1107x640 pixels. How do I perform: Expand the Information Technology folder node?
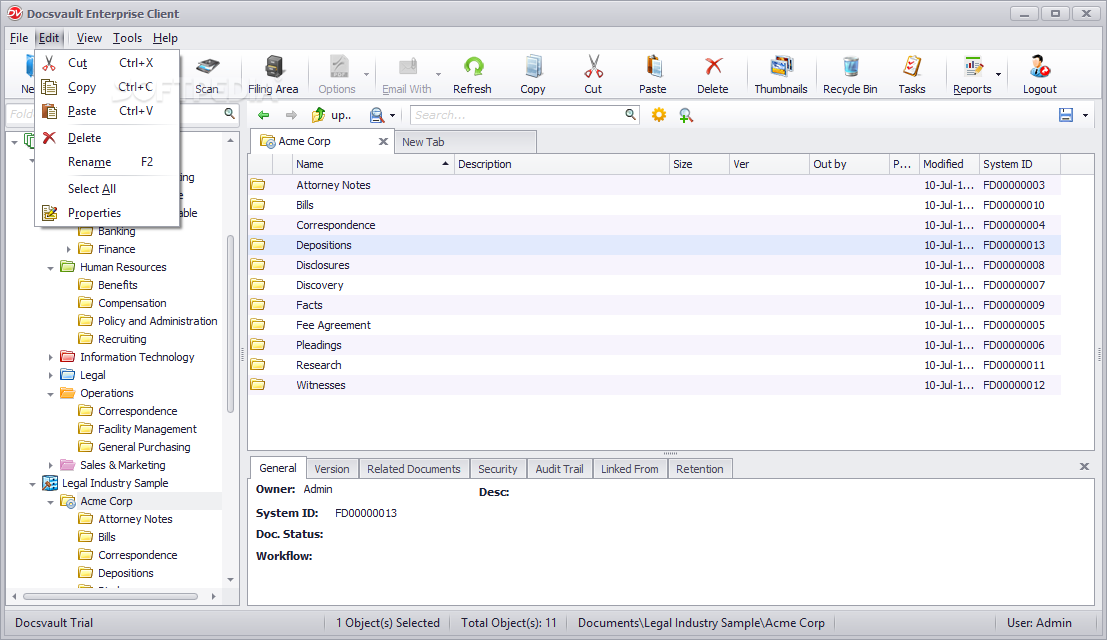[50, 357]
